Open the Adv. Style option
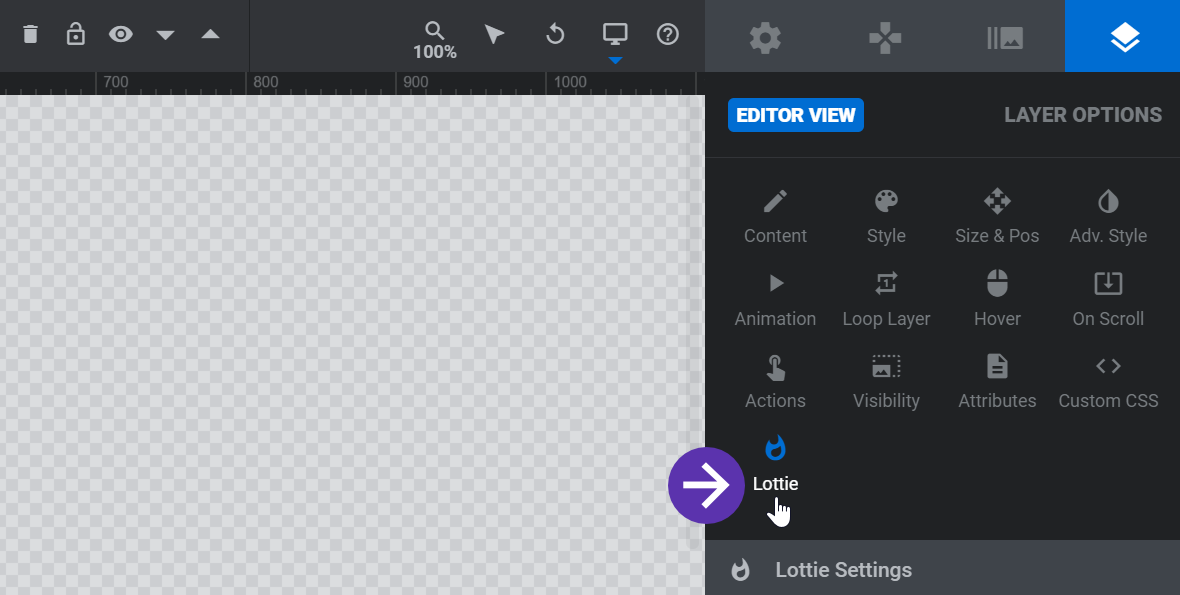Image resolution: width=1180 pixels, height=595 pixels. (x=1108, y=217)
